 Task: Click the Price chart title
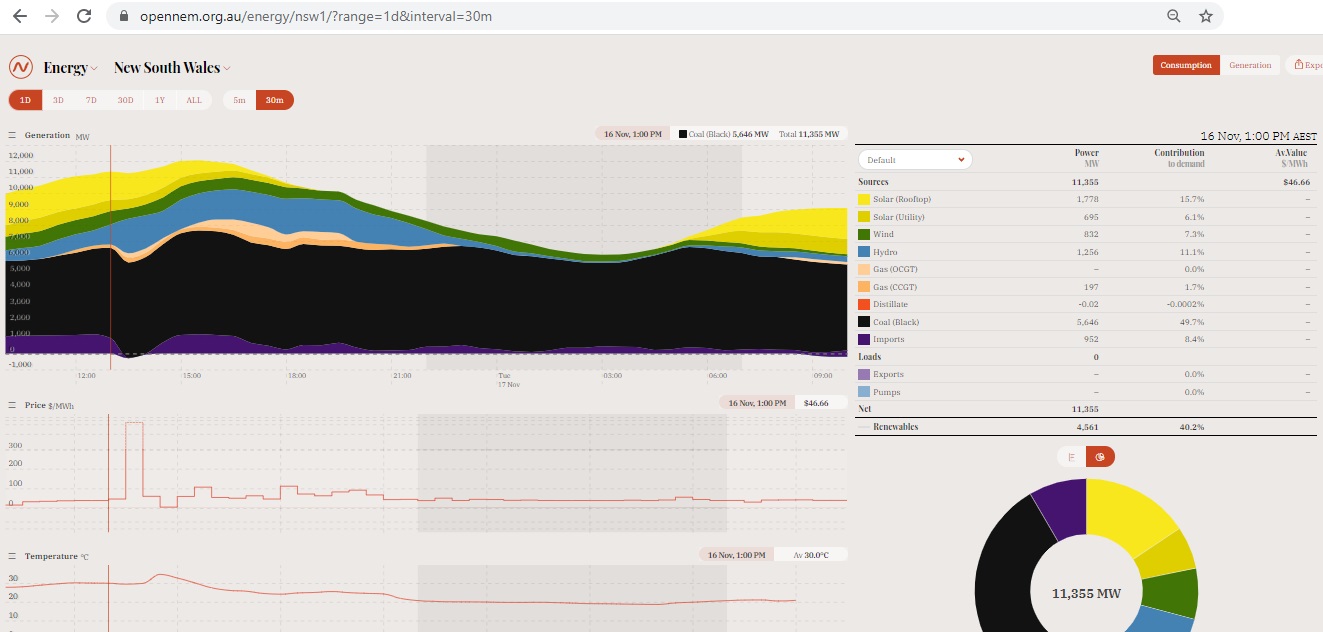click(36, 405)
